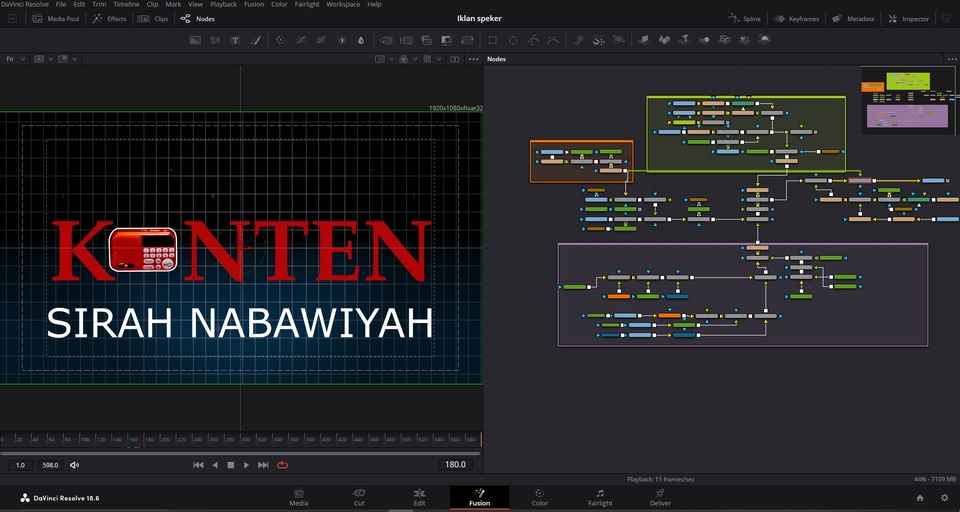
Task: Add a Rectangle mask
Action: [492, 40]
